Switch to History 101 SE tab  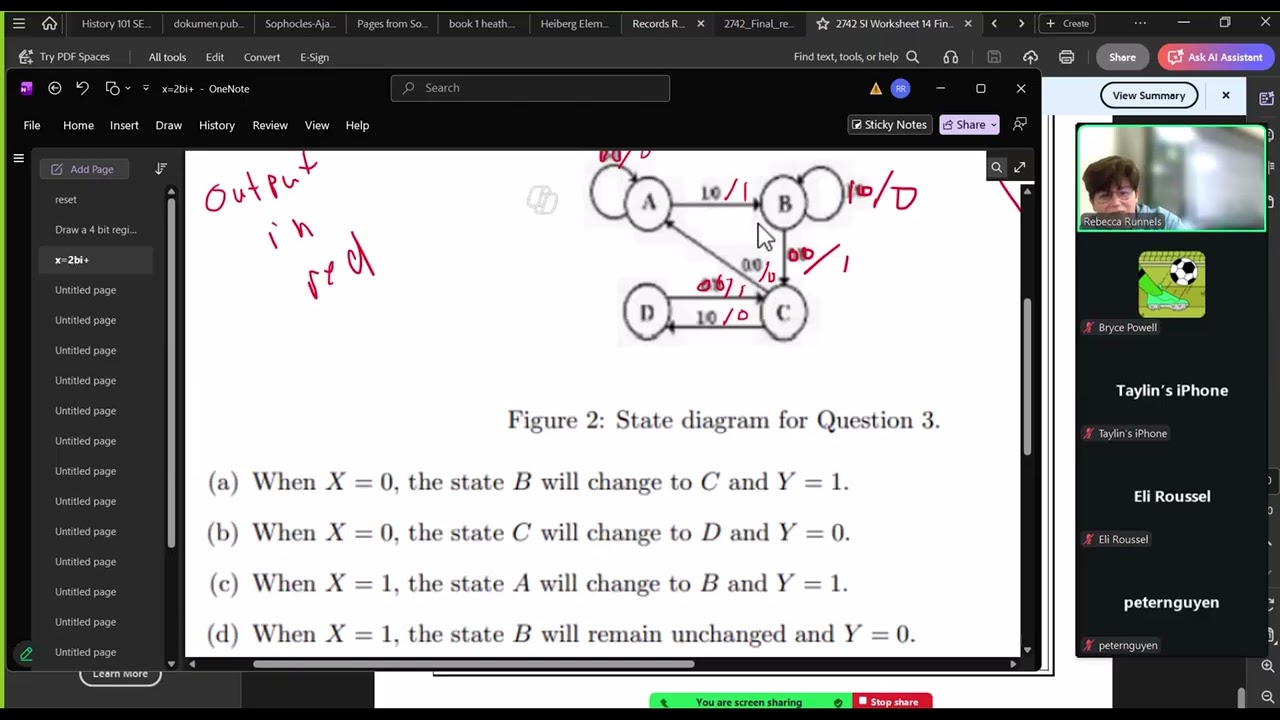click(x=116, y=23)
